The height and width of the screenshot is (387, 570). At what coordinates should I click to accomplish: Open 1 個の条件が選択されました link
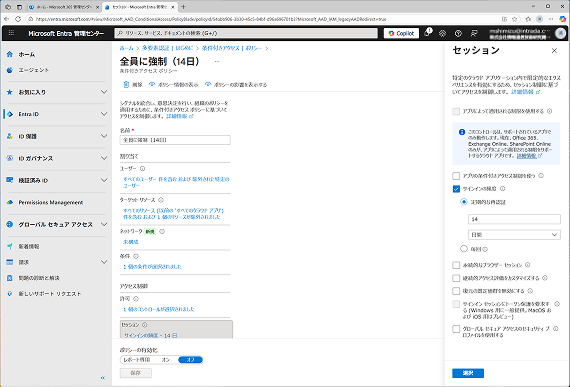[x=152, y=267]
